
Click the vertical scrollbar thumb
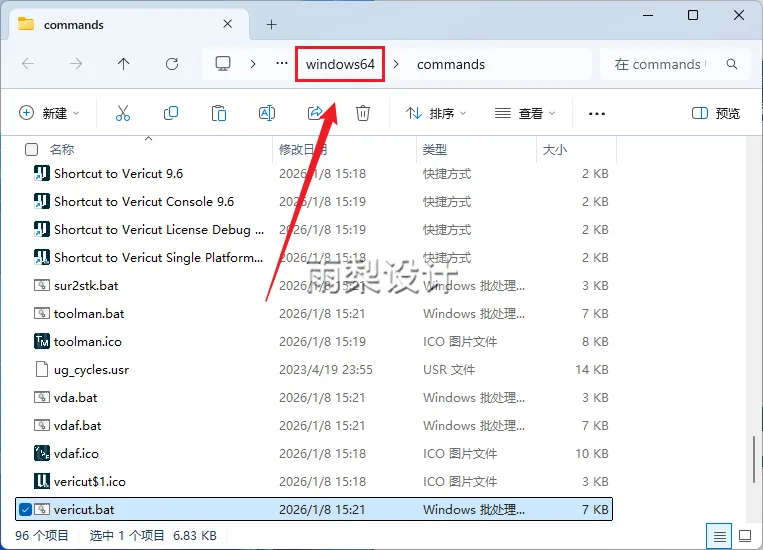[754, 458]
